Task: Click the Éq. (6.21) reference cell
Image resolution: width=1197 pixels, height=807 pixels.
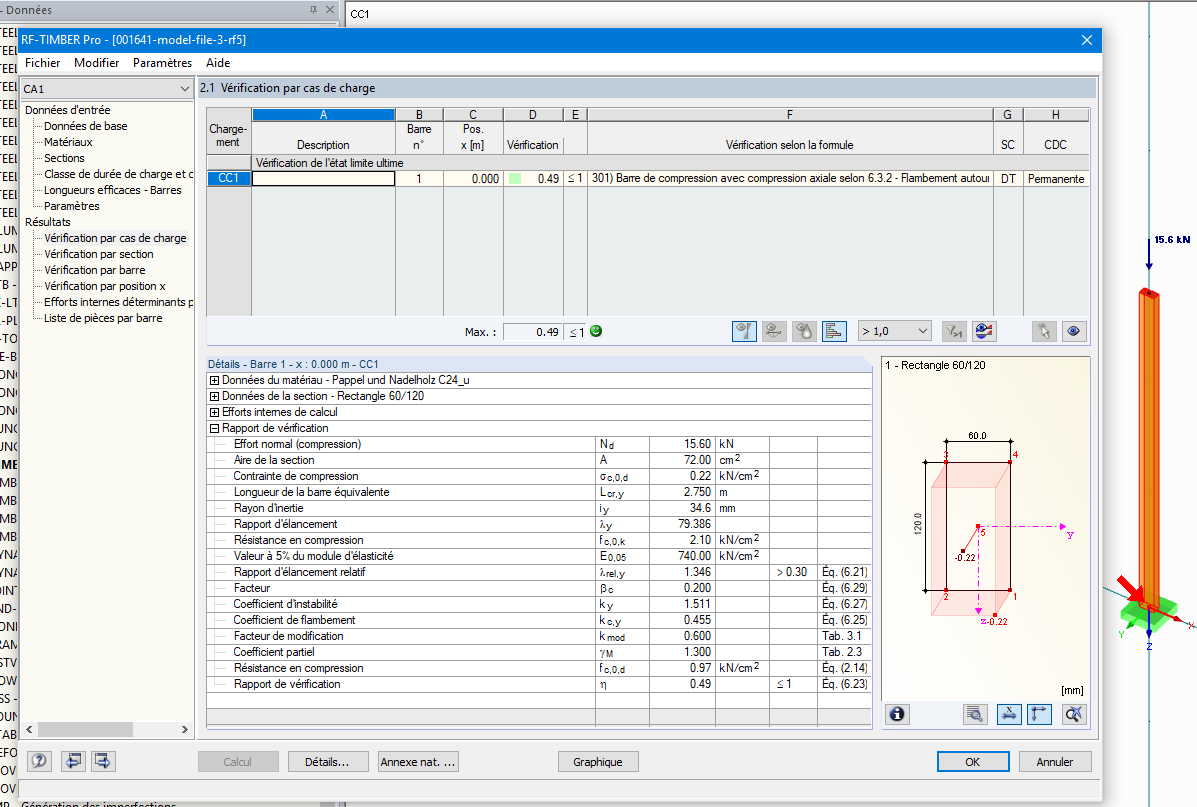Action: [844, 572]
